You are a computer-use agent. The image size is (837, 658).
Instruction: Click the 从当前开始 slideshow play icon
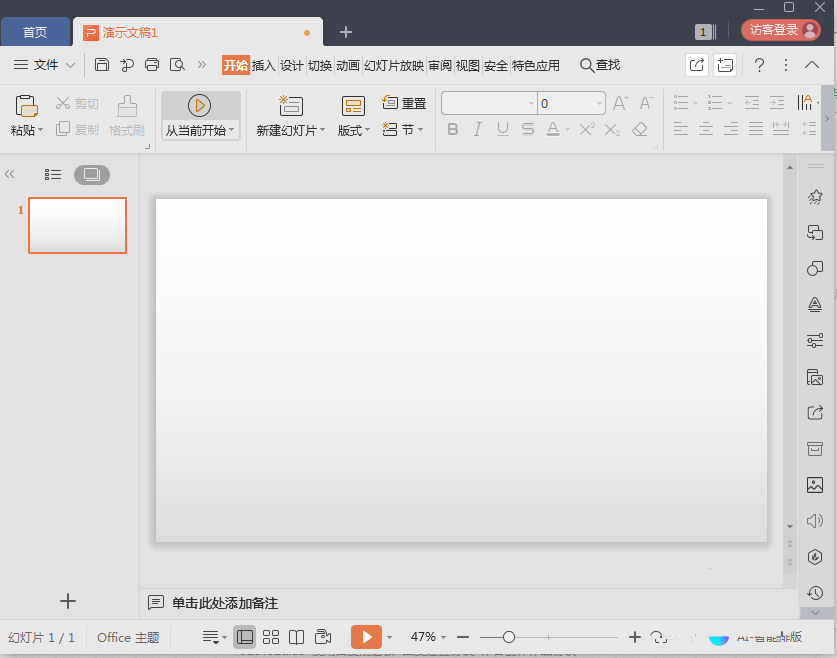click(x=199, y=105)
